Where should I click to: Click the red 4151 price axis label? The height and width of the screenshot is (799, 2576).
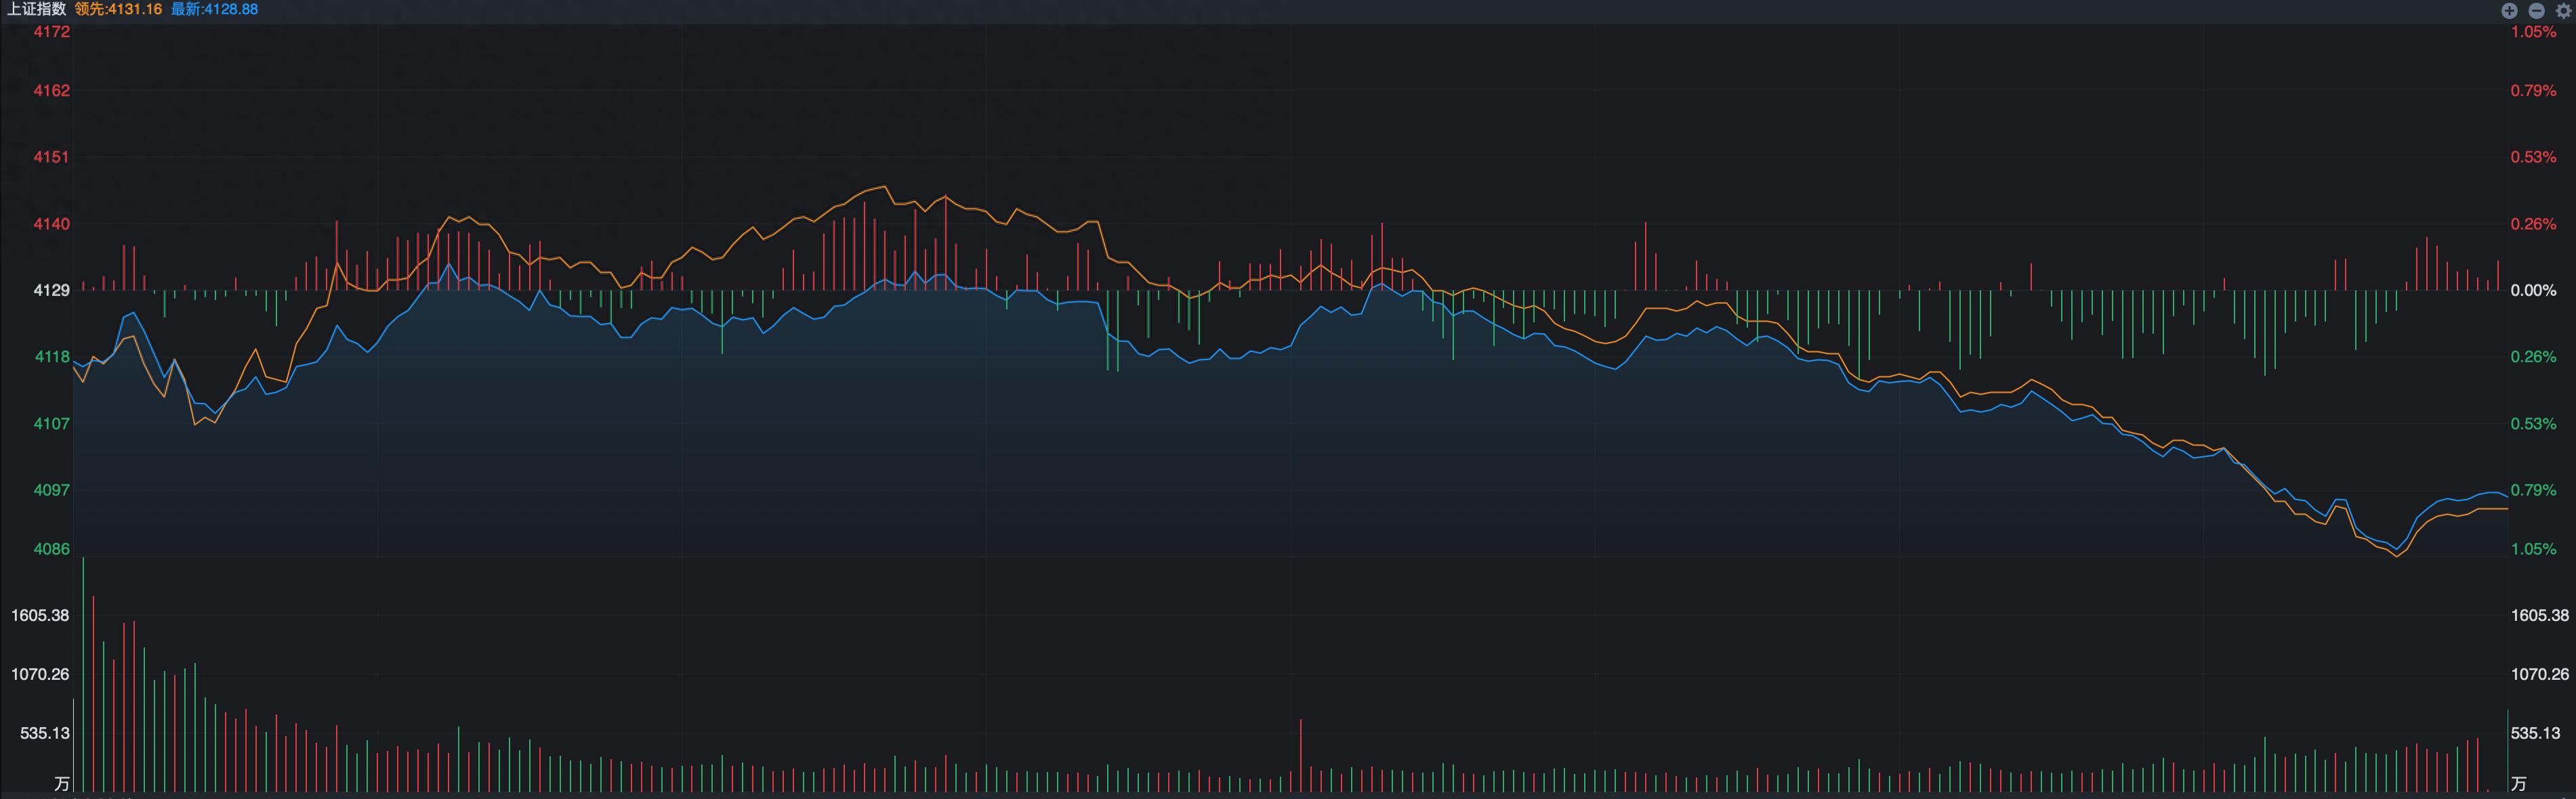51,157
